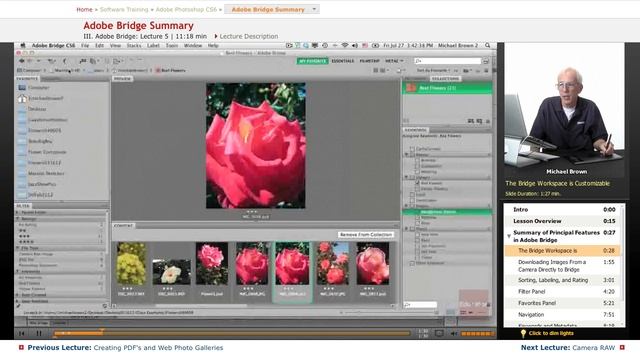Viewport: 640px width, 360px height.
Task: Click the video fullscreen icon
Action: pyautogui.click(x=439, y=333)
